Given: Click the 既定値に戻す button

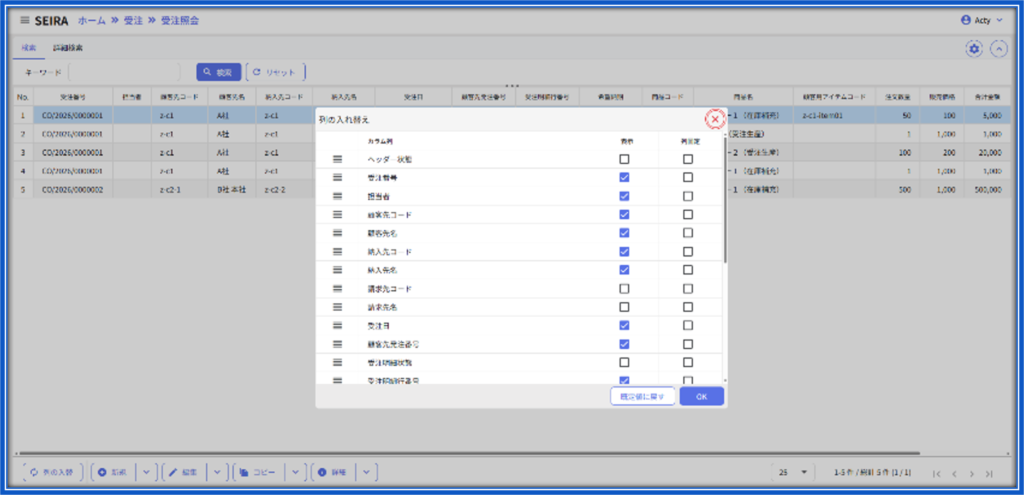Looking at the screenshot, I should pyautogui.click(x=643, y=396).
